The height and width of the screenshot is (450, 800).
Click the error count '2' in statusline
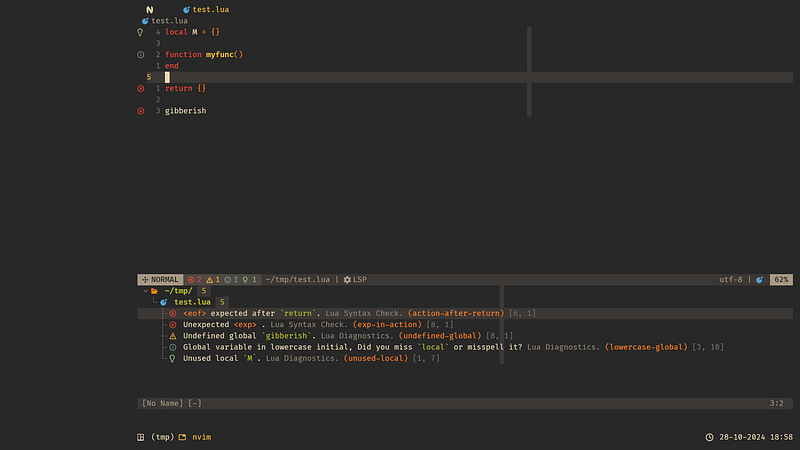tap(194, 280)
